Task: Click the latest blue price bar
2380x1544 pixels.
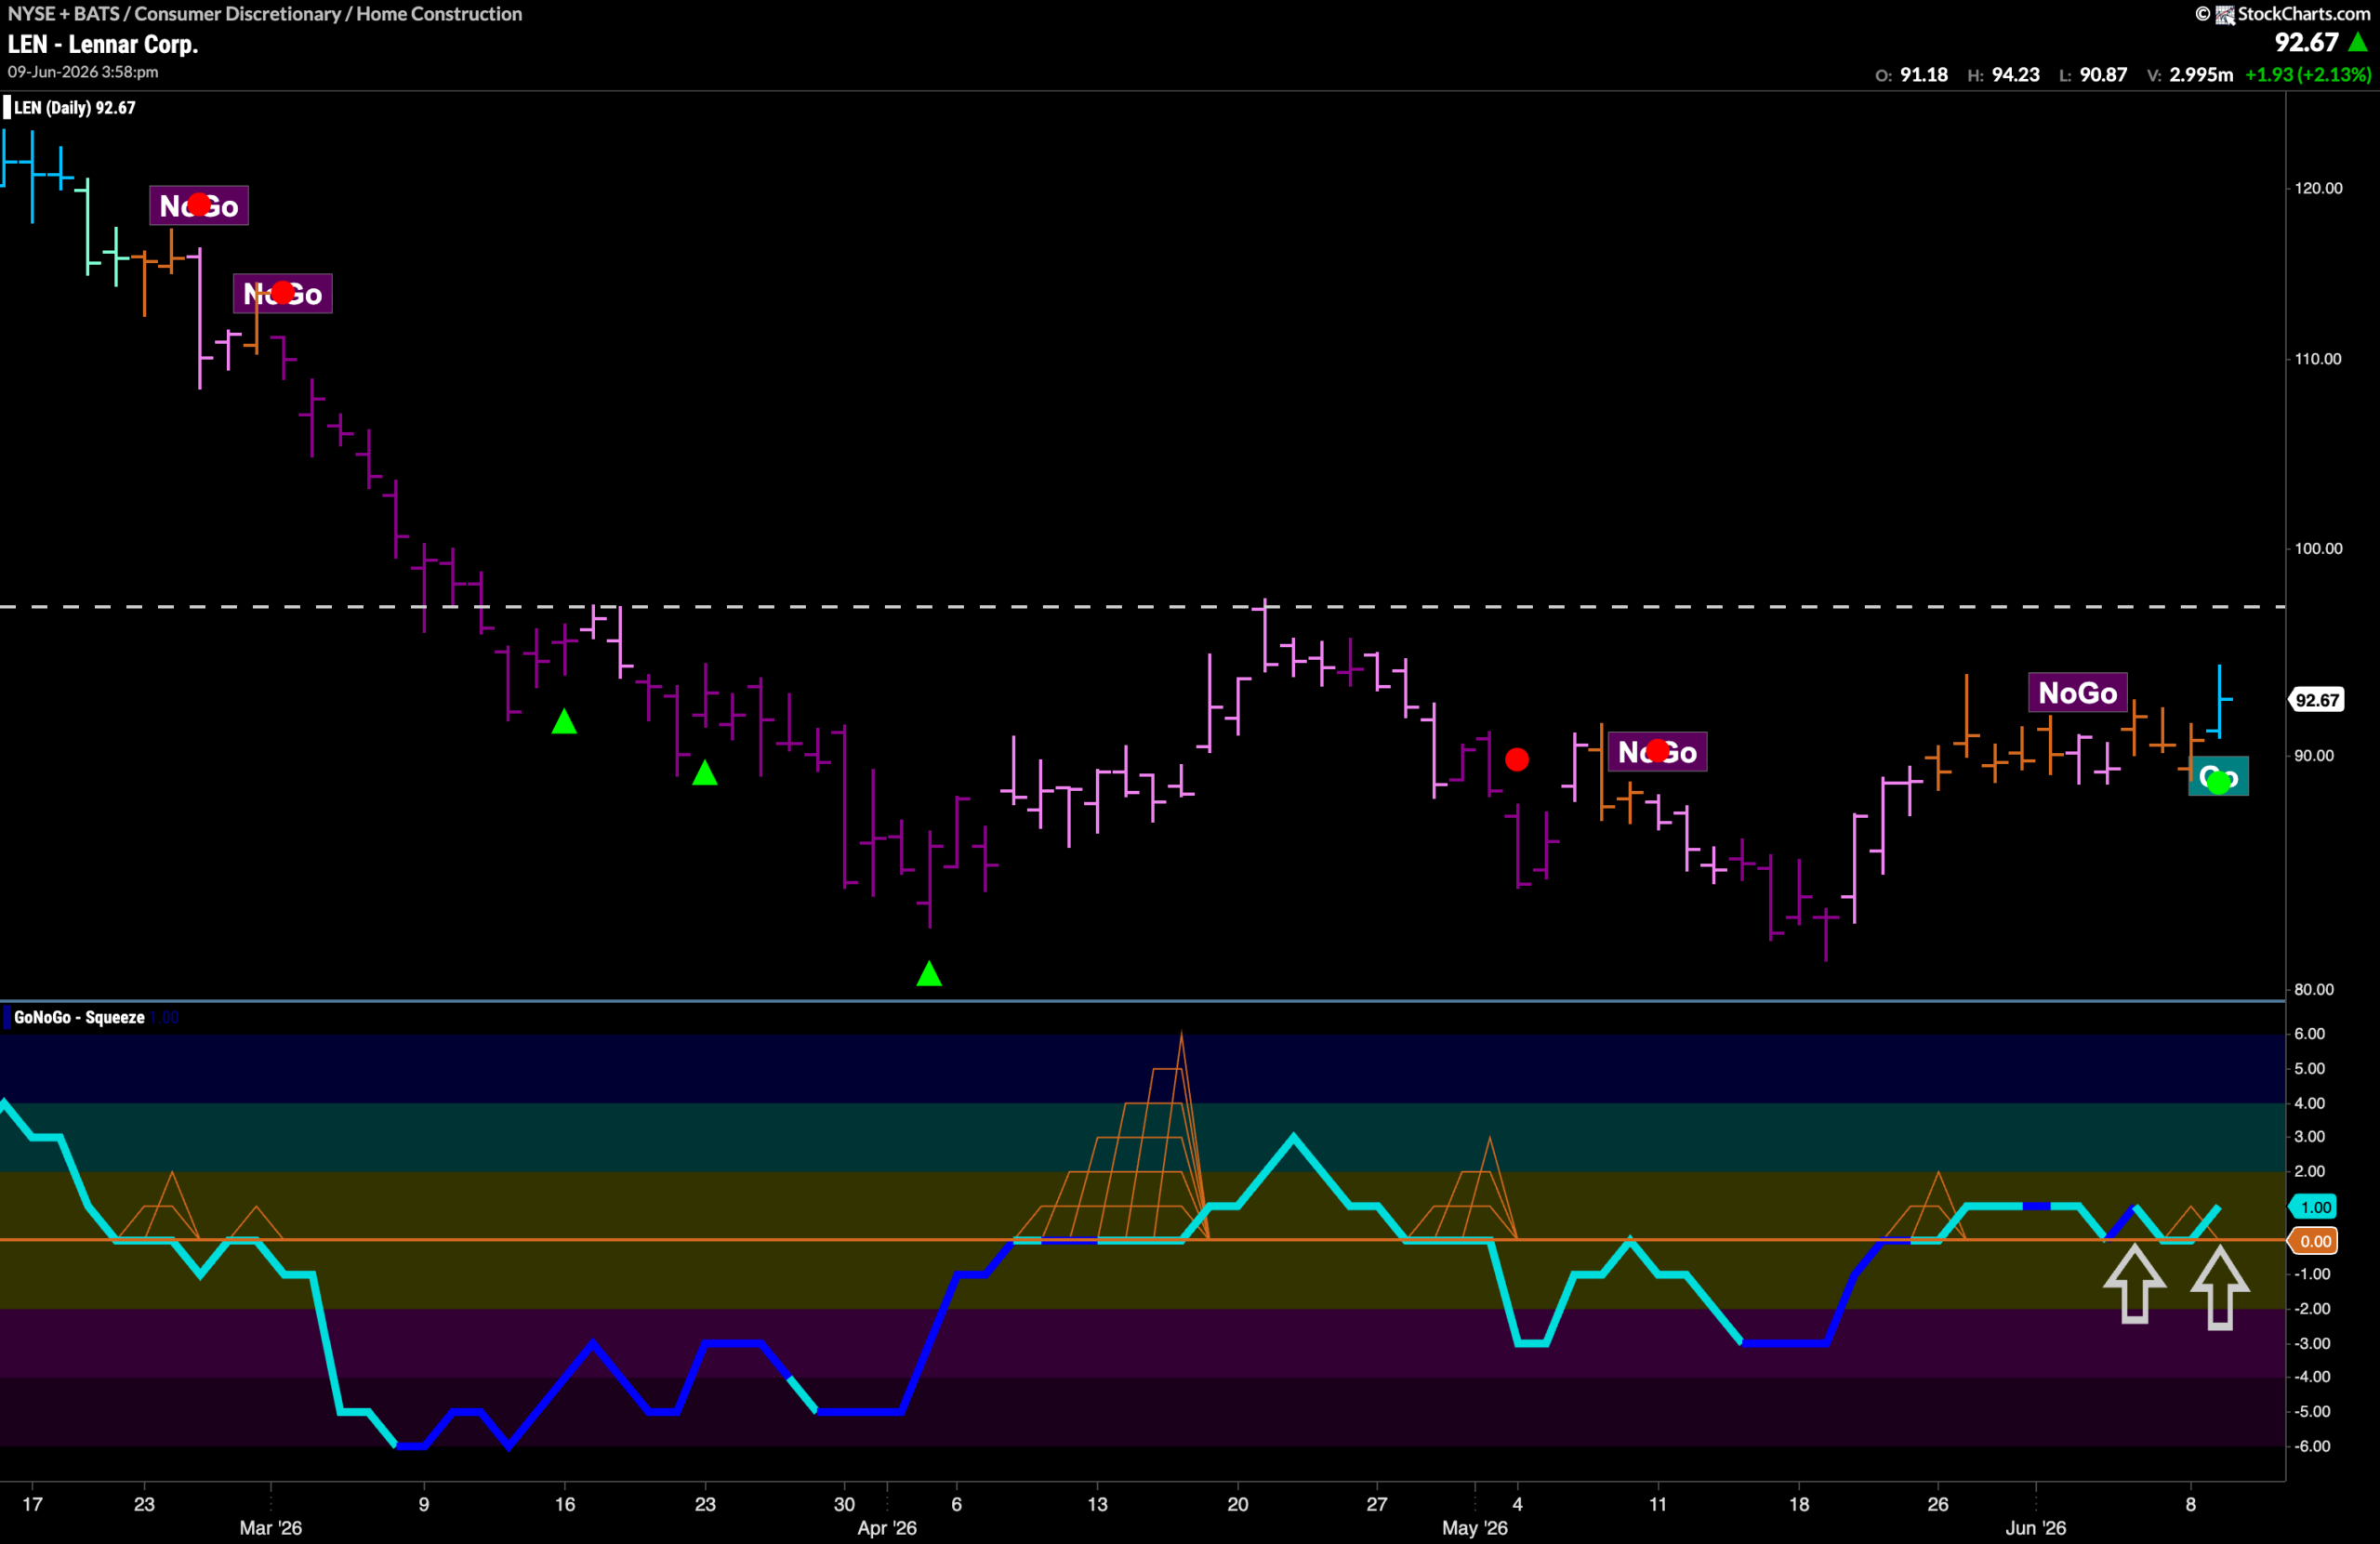Action: (2219, 701)
